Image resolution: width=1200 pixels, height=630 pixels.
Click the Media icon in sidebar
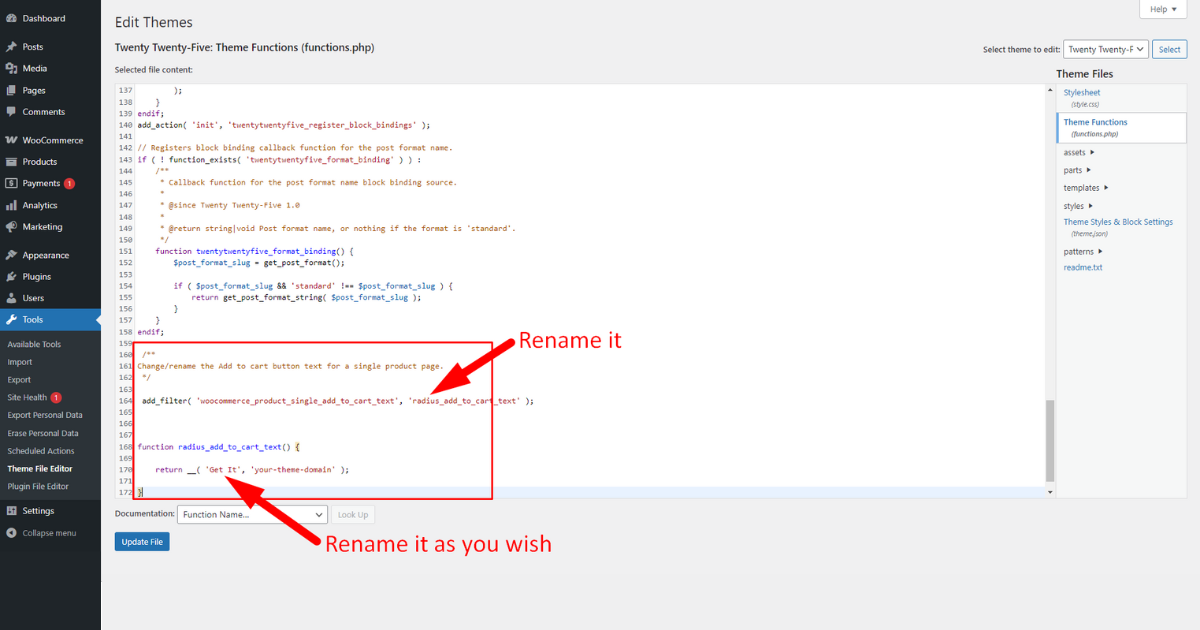pos(11,69)
